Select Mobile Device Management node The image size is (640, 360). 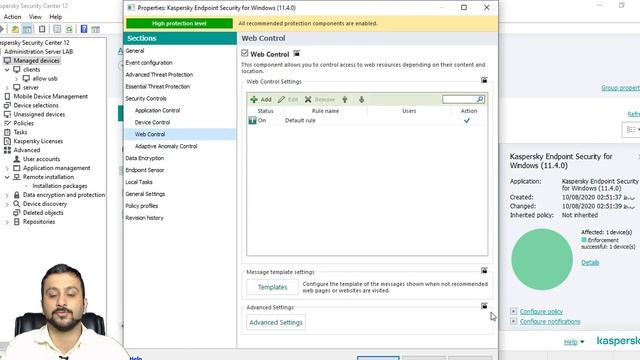(x=51, y=96)
